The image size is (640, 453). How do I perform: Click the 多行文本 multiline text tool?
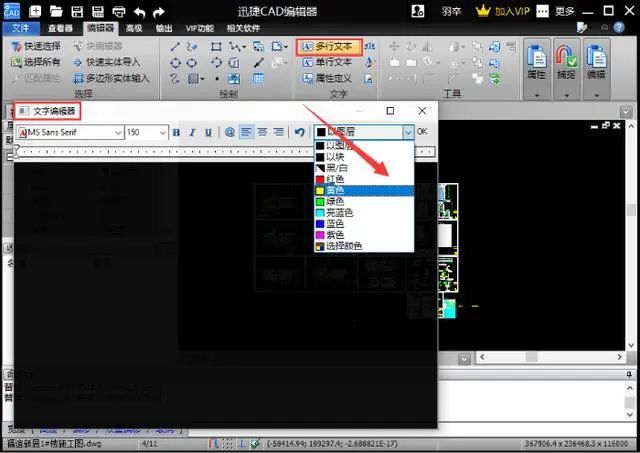coord(328,47)
